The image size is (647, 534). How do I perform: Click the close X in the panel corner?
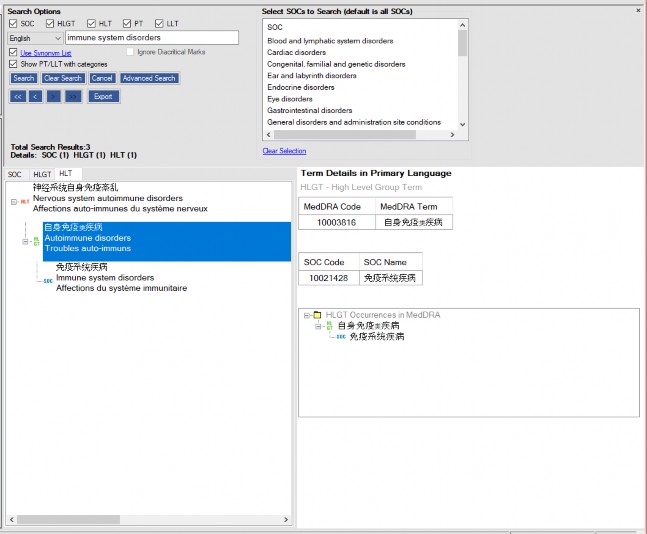click(639, 9)
